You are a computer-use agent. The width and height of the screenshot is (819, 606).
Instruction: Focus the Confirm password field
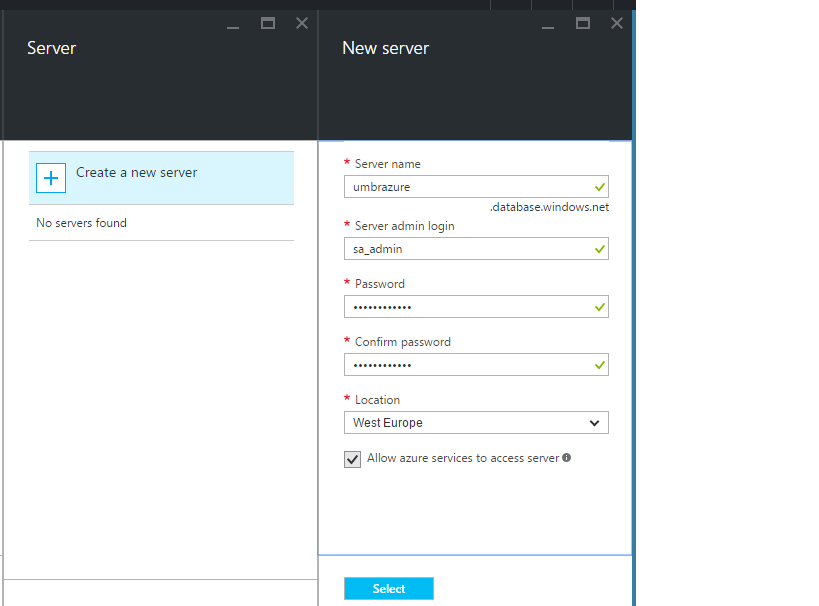click(476, 365)
